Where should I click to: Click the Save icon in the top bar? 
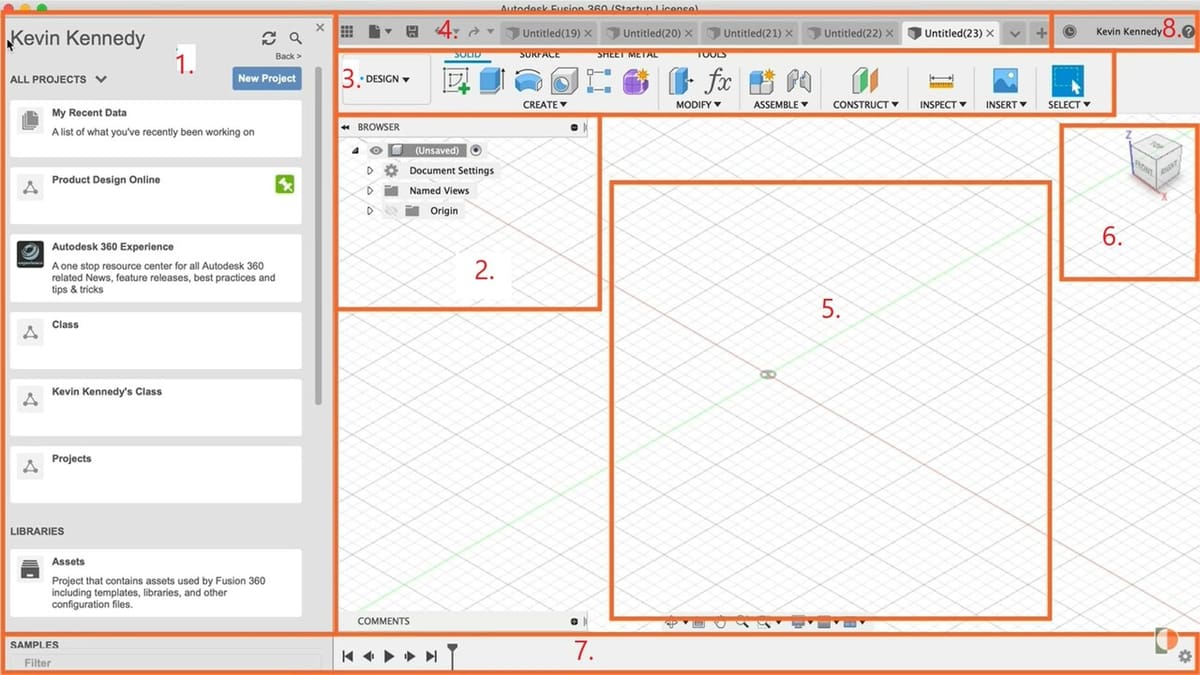click(x=412, y=33)
